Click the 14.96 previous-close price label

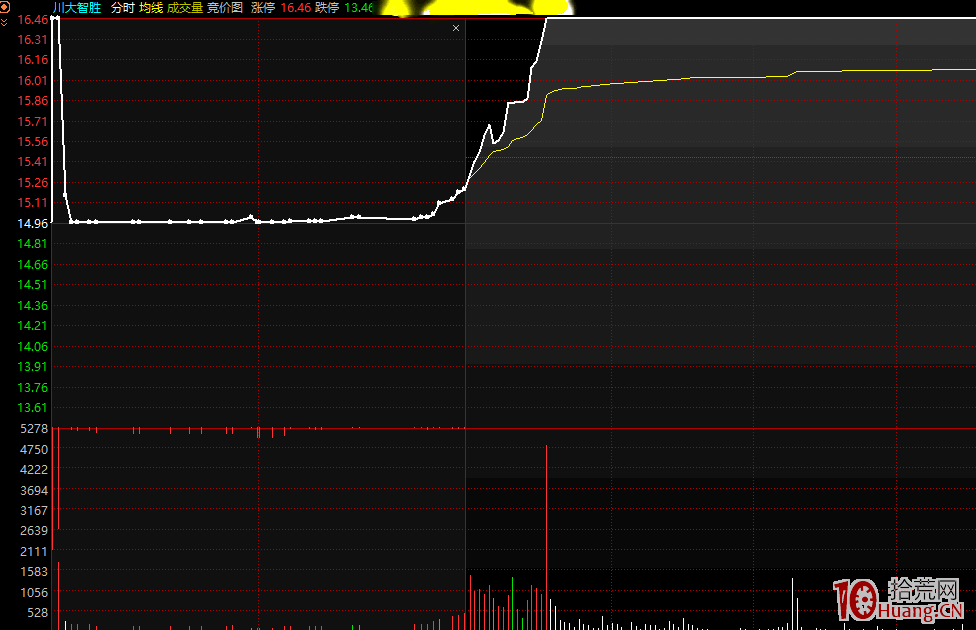[32, 223]
